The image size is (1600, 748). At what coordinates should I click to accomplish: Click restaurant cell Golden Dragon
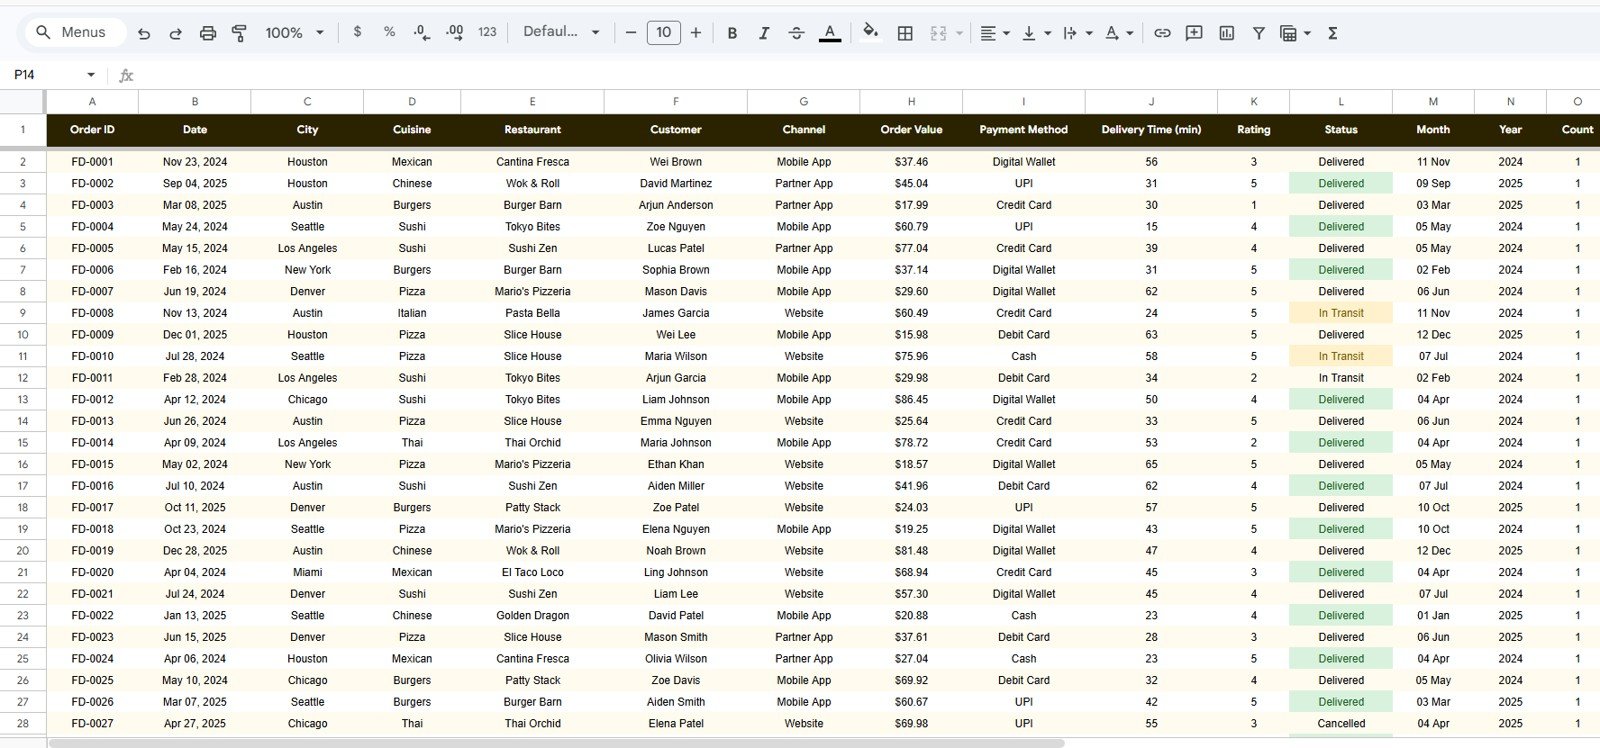[532, 615]
